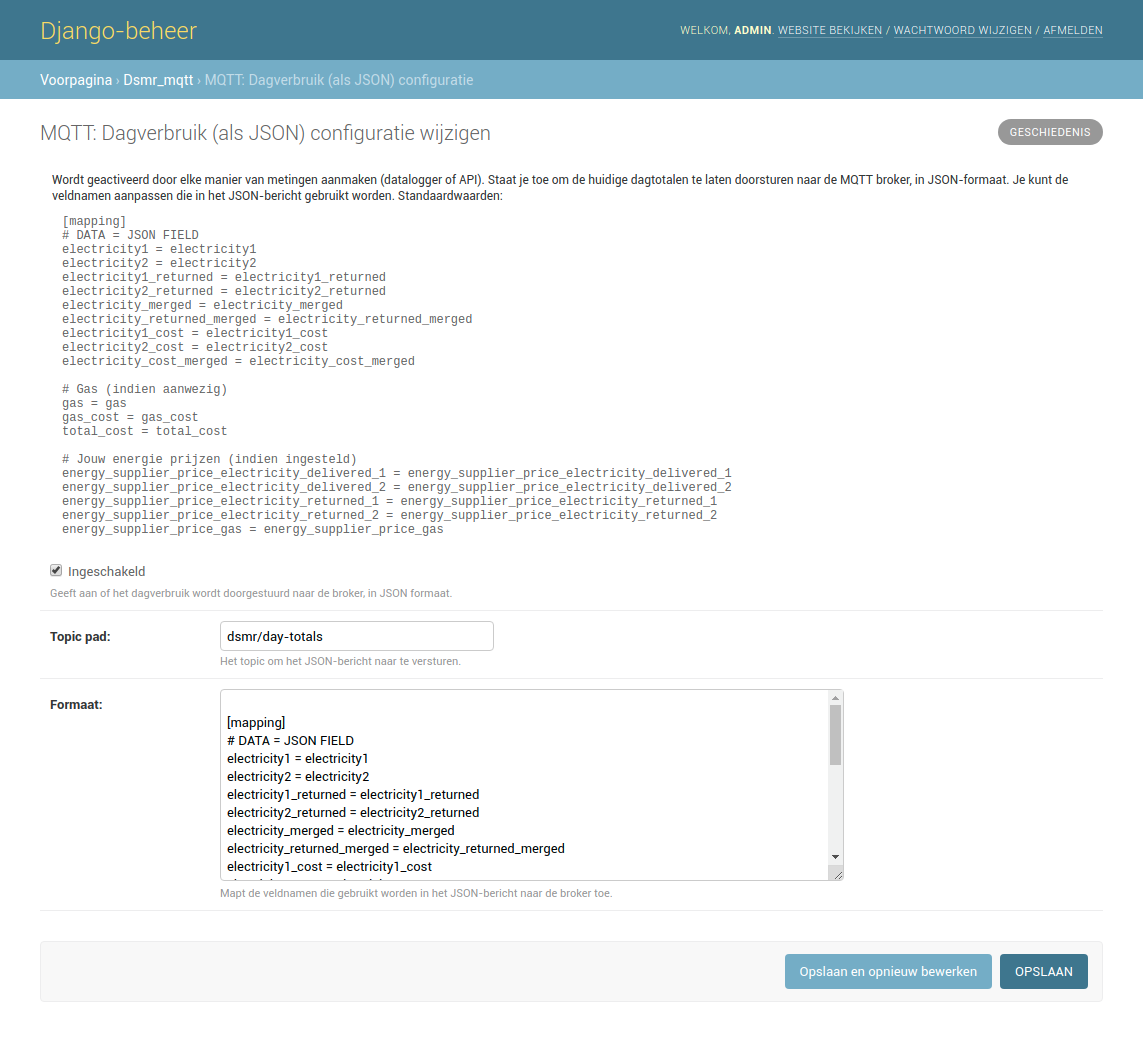Click breadcrumb text 'MQTT: Dagverbruik (als JSON) configuratie'
Image resolution: width=1143 pixels, height=1062 pixels.
pyautogui.click(x=339, y=80)
